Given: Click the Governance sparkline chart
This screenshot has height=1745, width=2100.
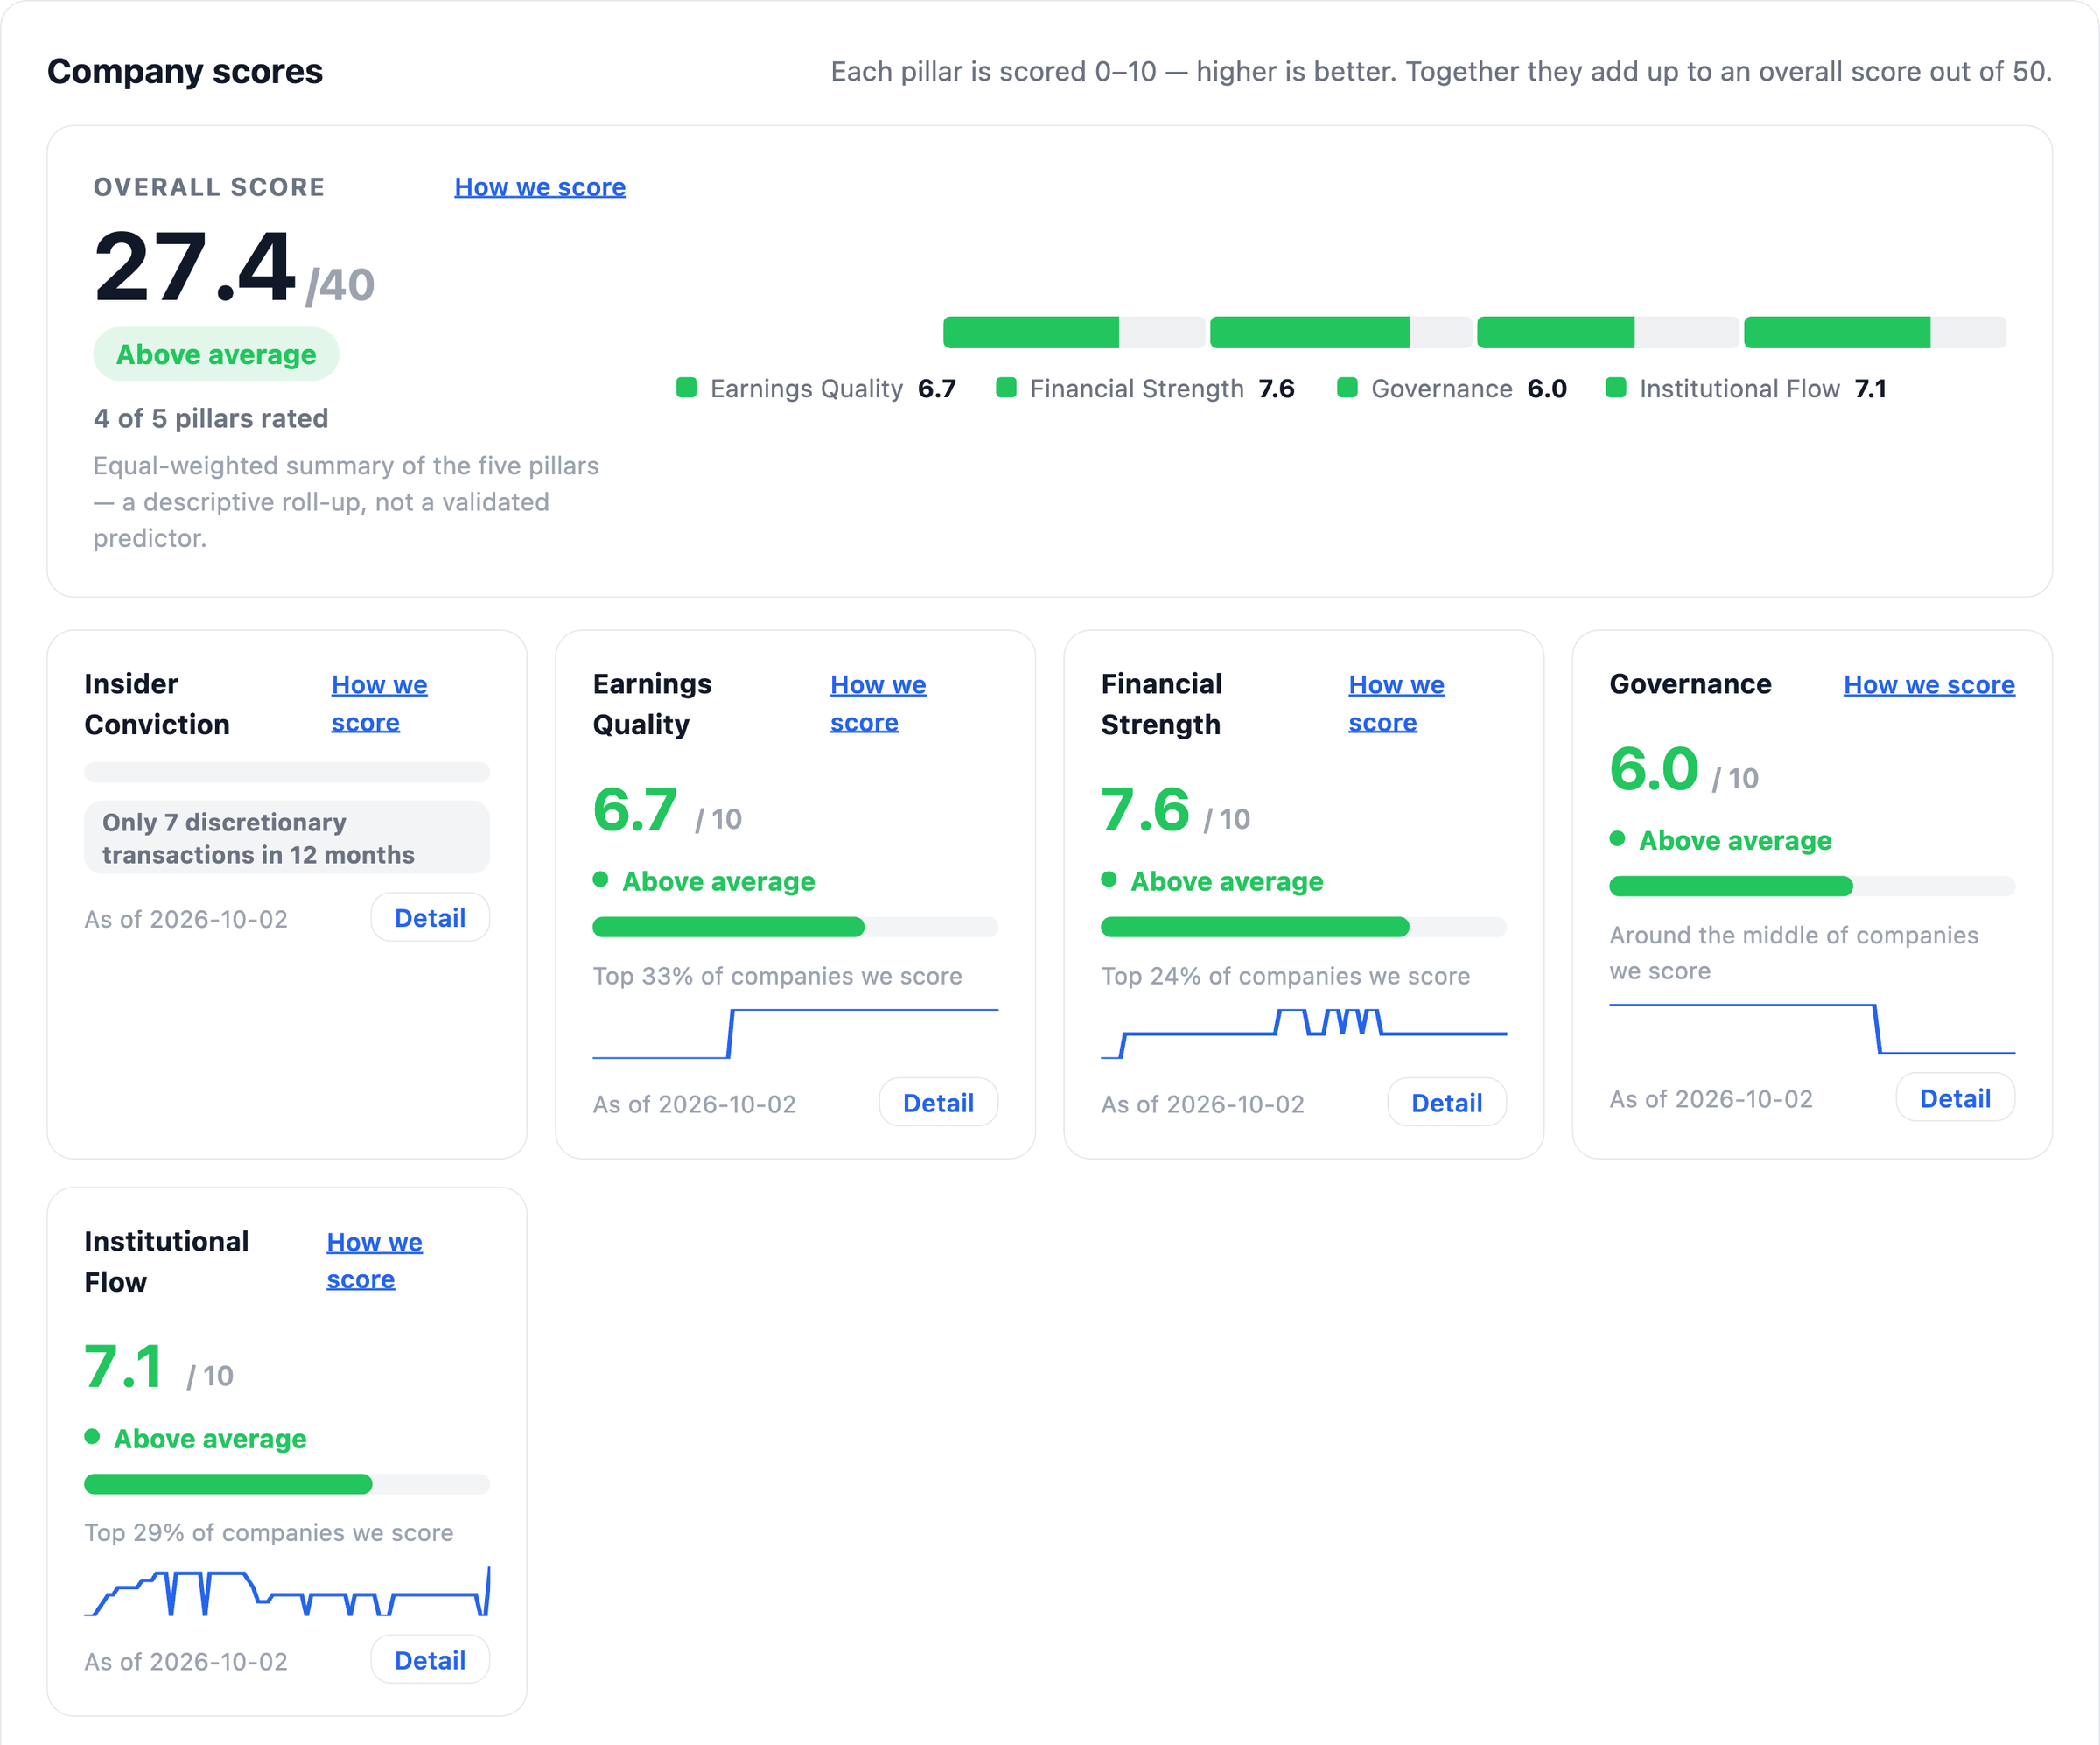Looking at the screenshot, I should pyautogui.click(x=1812, y=1029).
